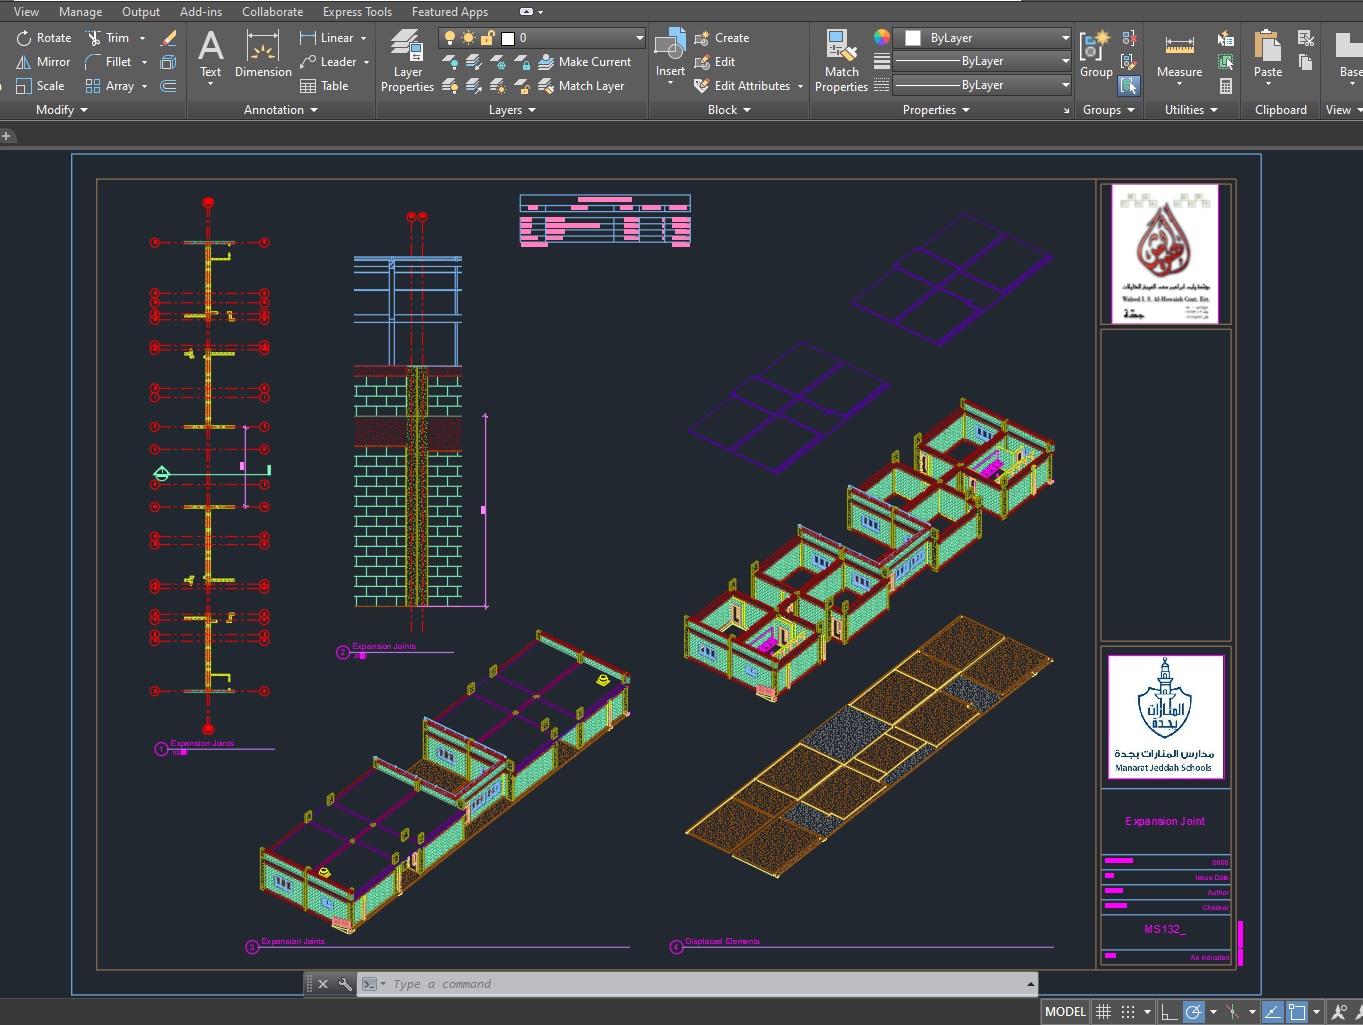Select the Scale tool
Image resolution: width=1363 pixels, height=1025 pixels.
pos(40,86)
